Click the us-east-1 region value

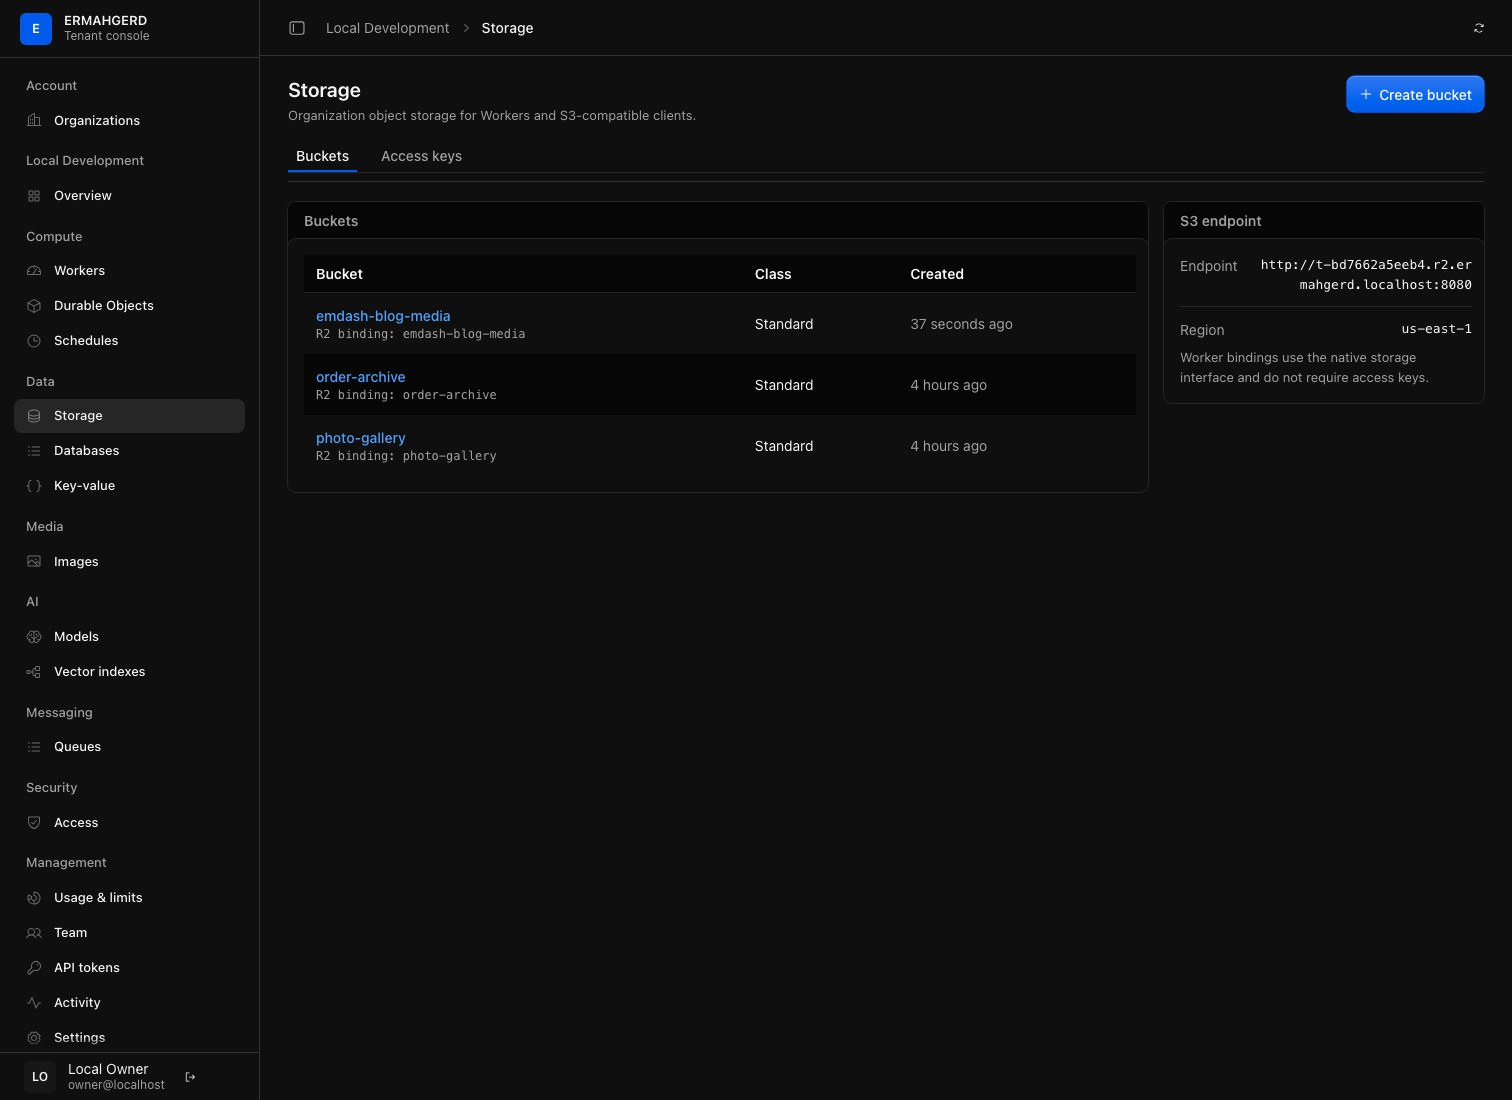point(1436,329)
